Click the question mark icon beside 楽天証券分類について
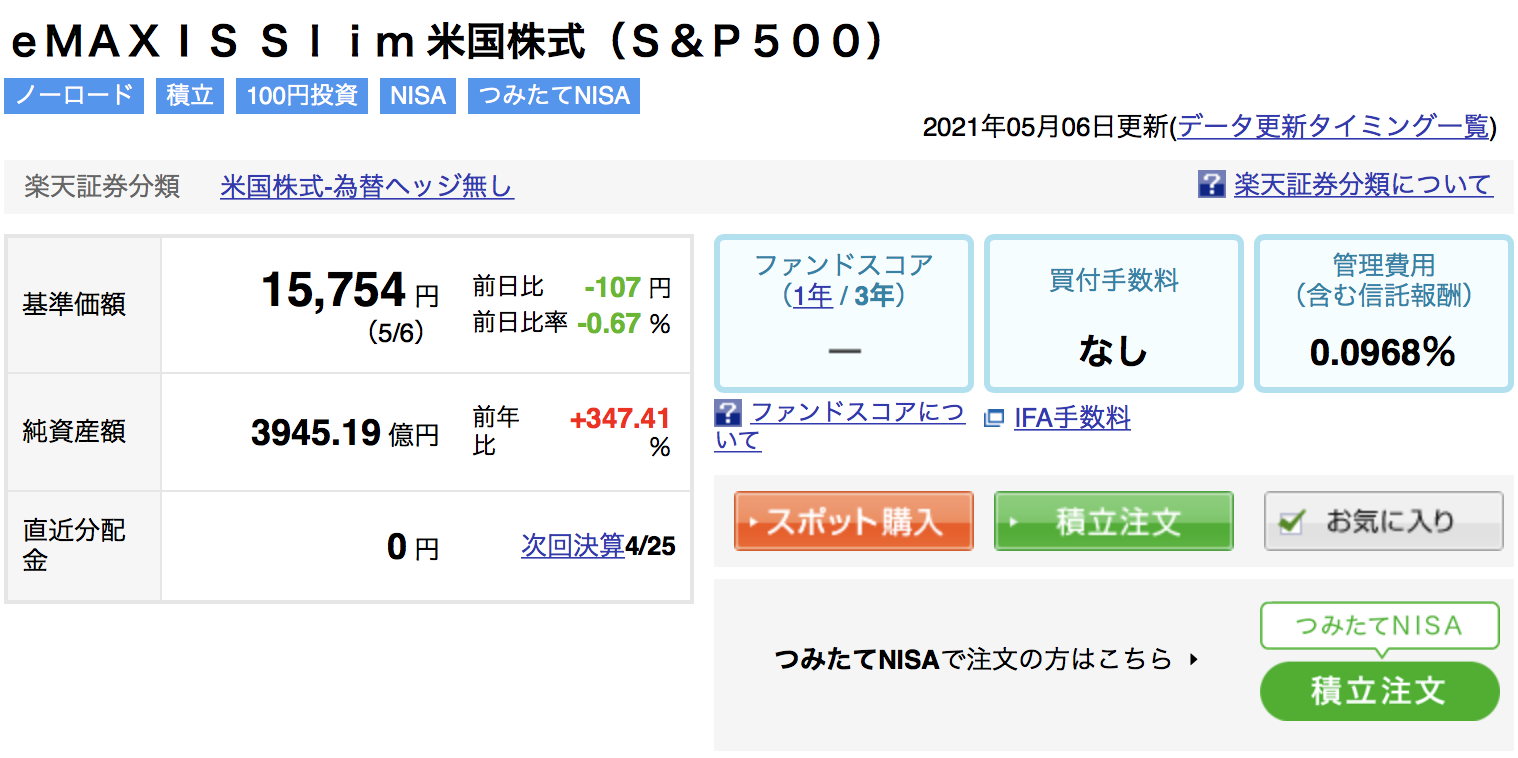This screenshot has height=758, width=1518. [1210, 184]
